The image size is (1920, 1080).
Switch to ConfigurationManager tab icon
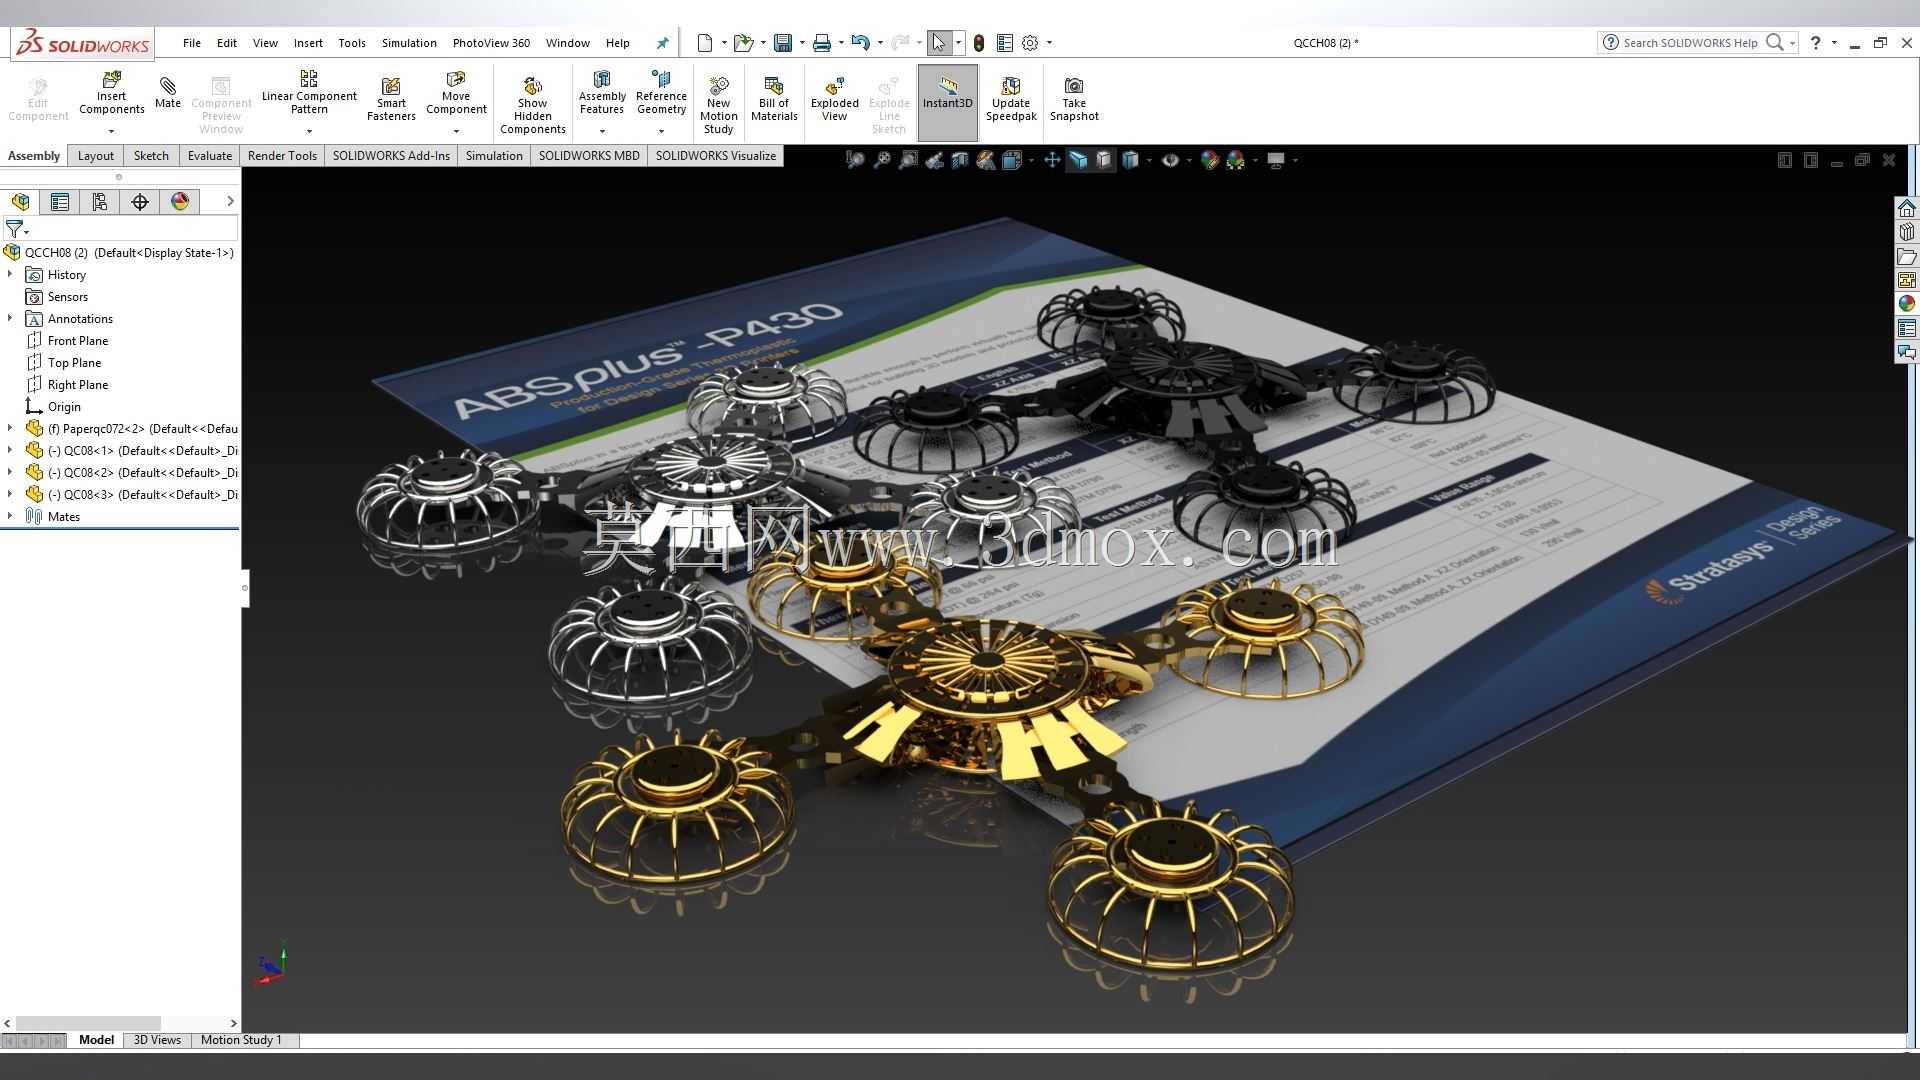(99, 202)
